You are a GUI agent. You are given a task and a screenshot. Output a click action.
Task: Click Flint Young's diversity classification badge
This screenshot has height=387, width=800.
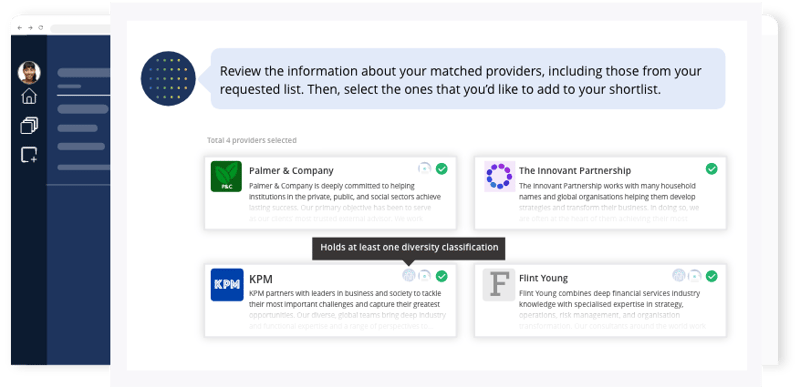tap(679, 275)
